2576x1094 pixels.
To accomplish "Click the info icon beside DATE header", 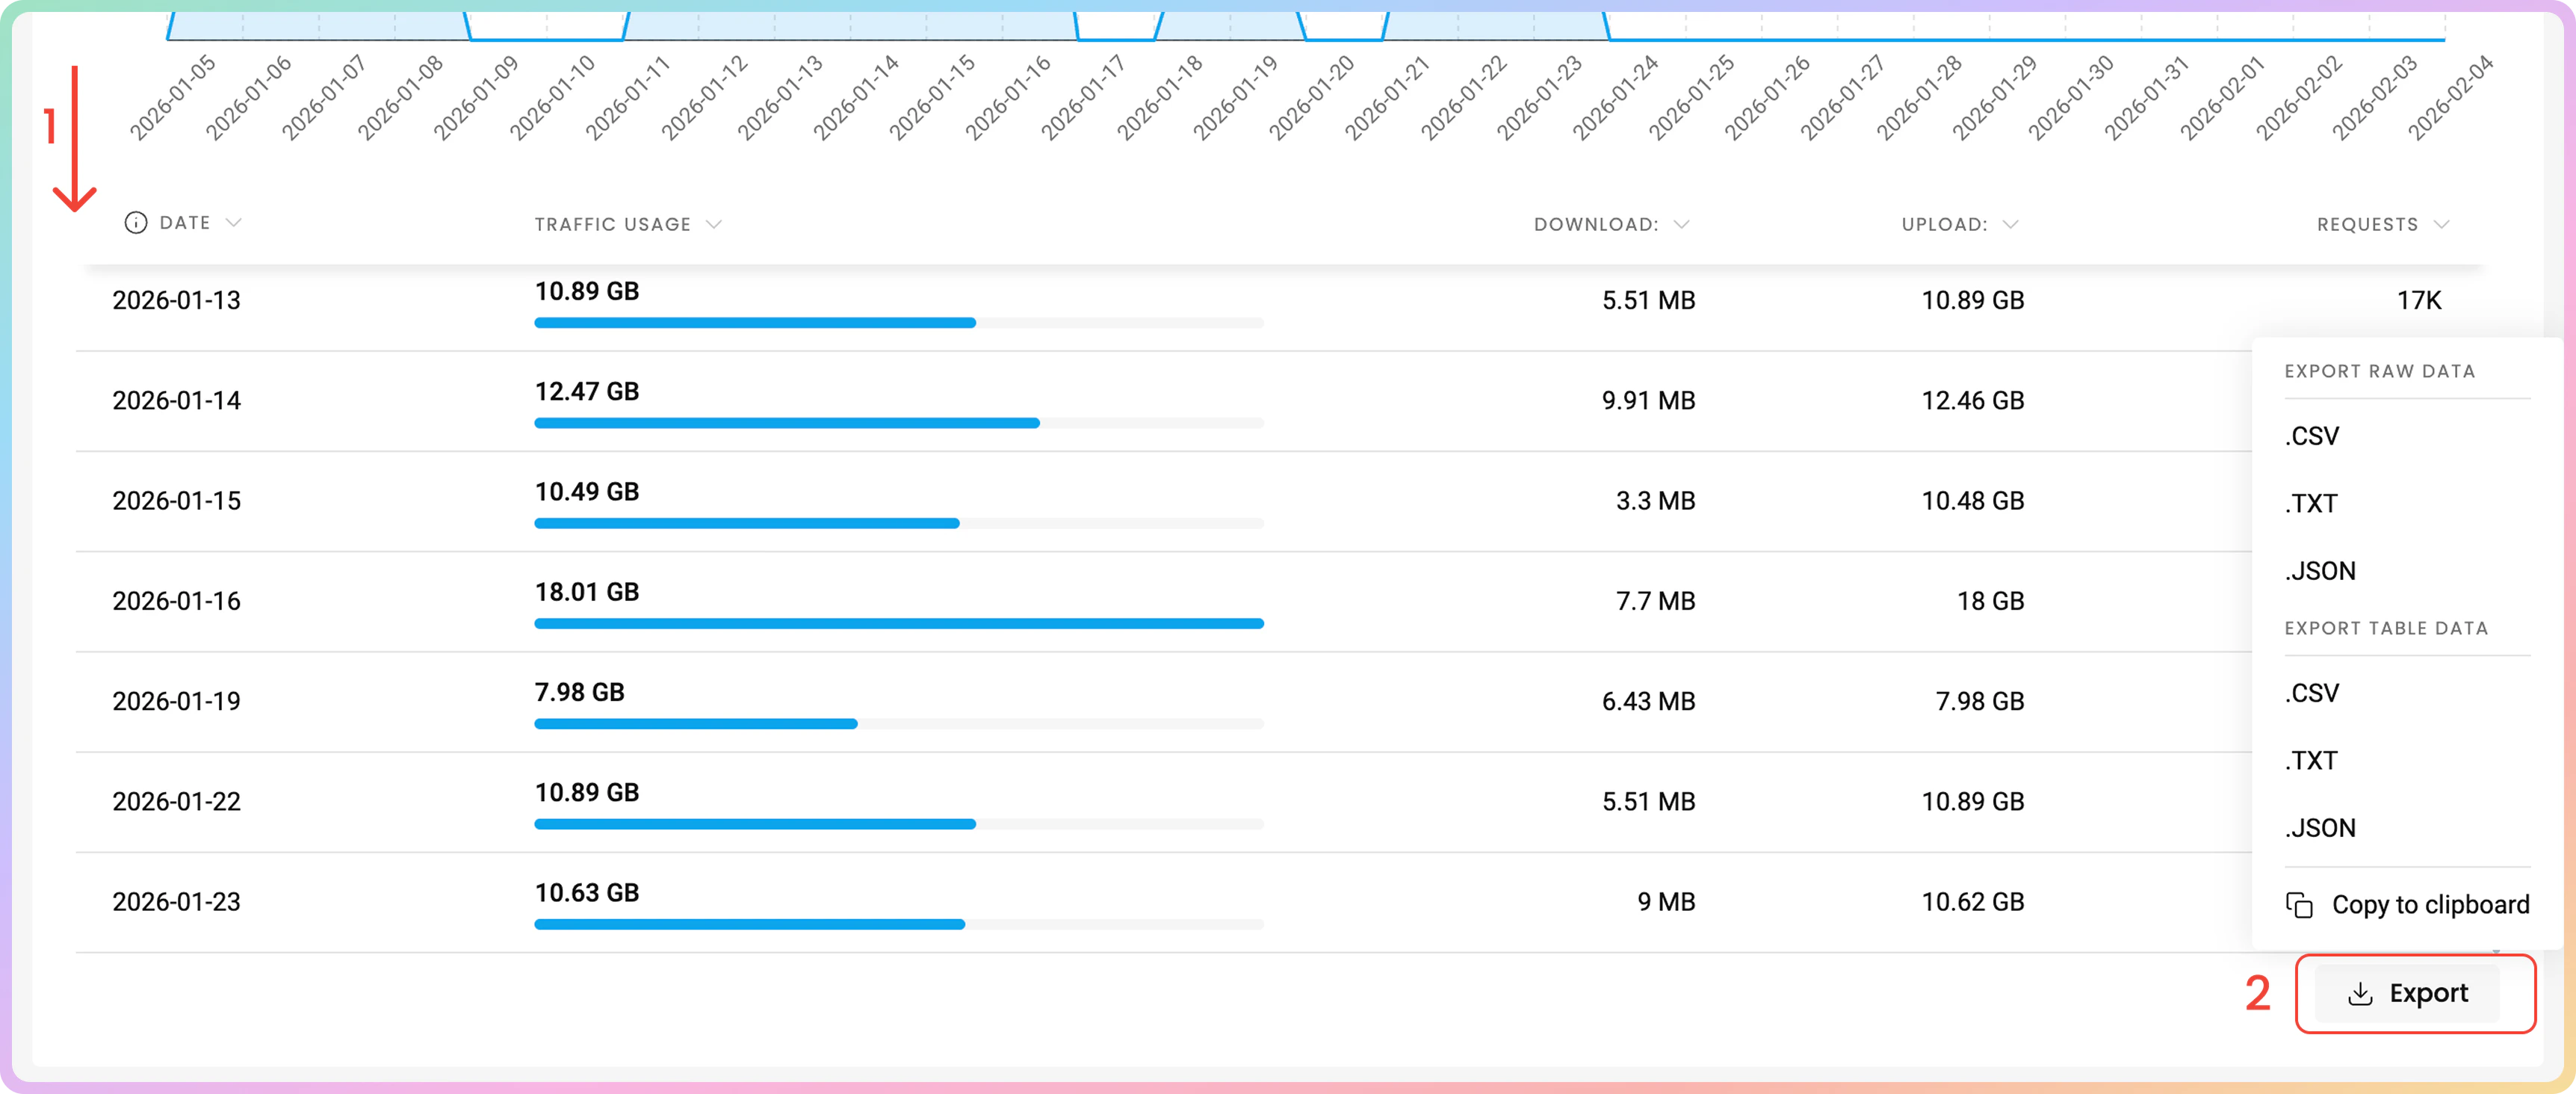I will 135,223.
